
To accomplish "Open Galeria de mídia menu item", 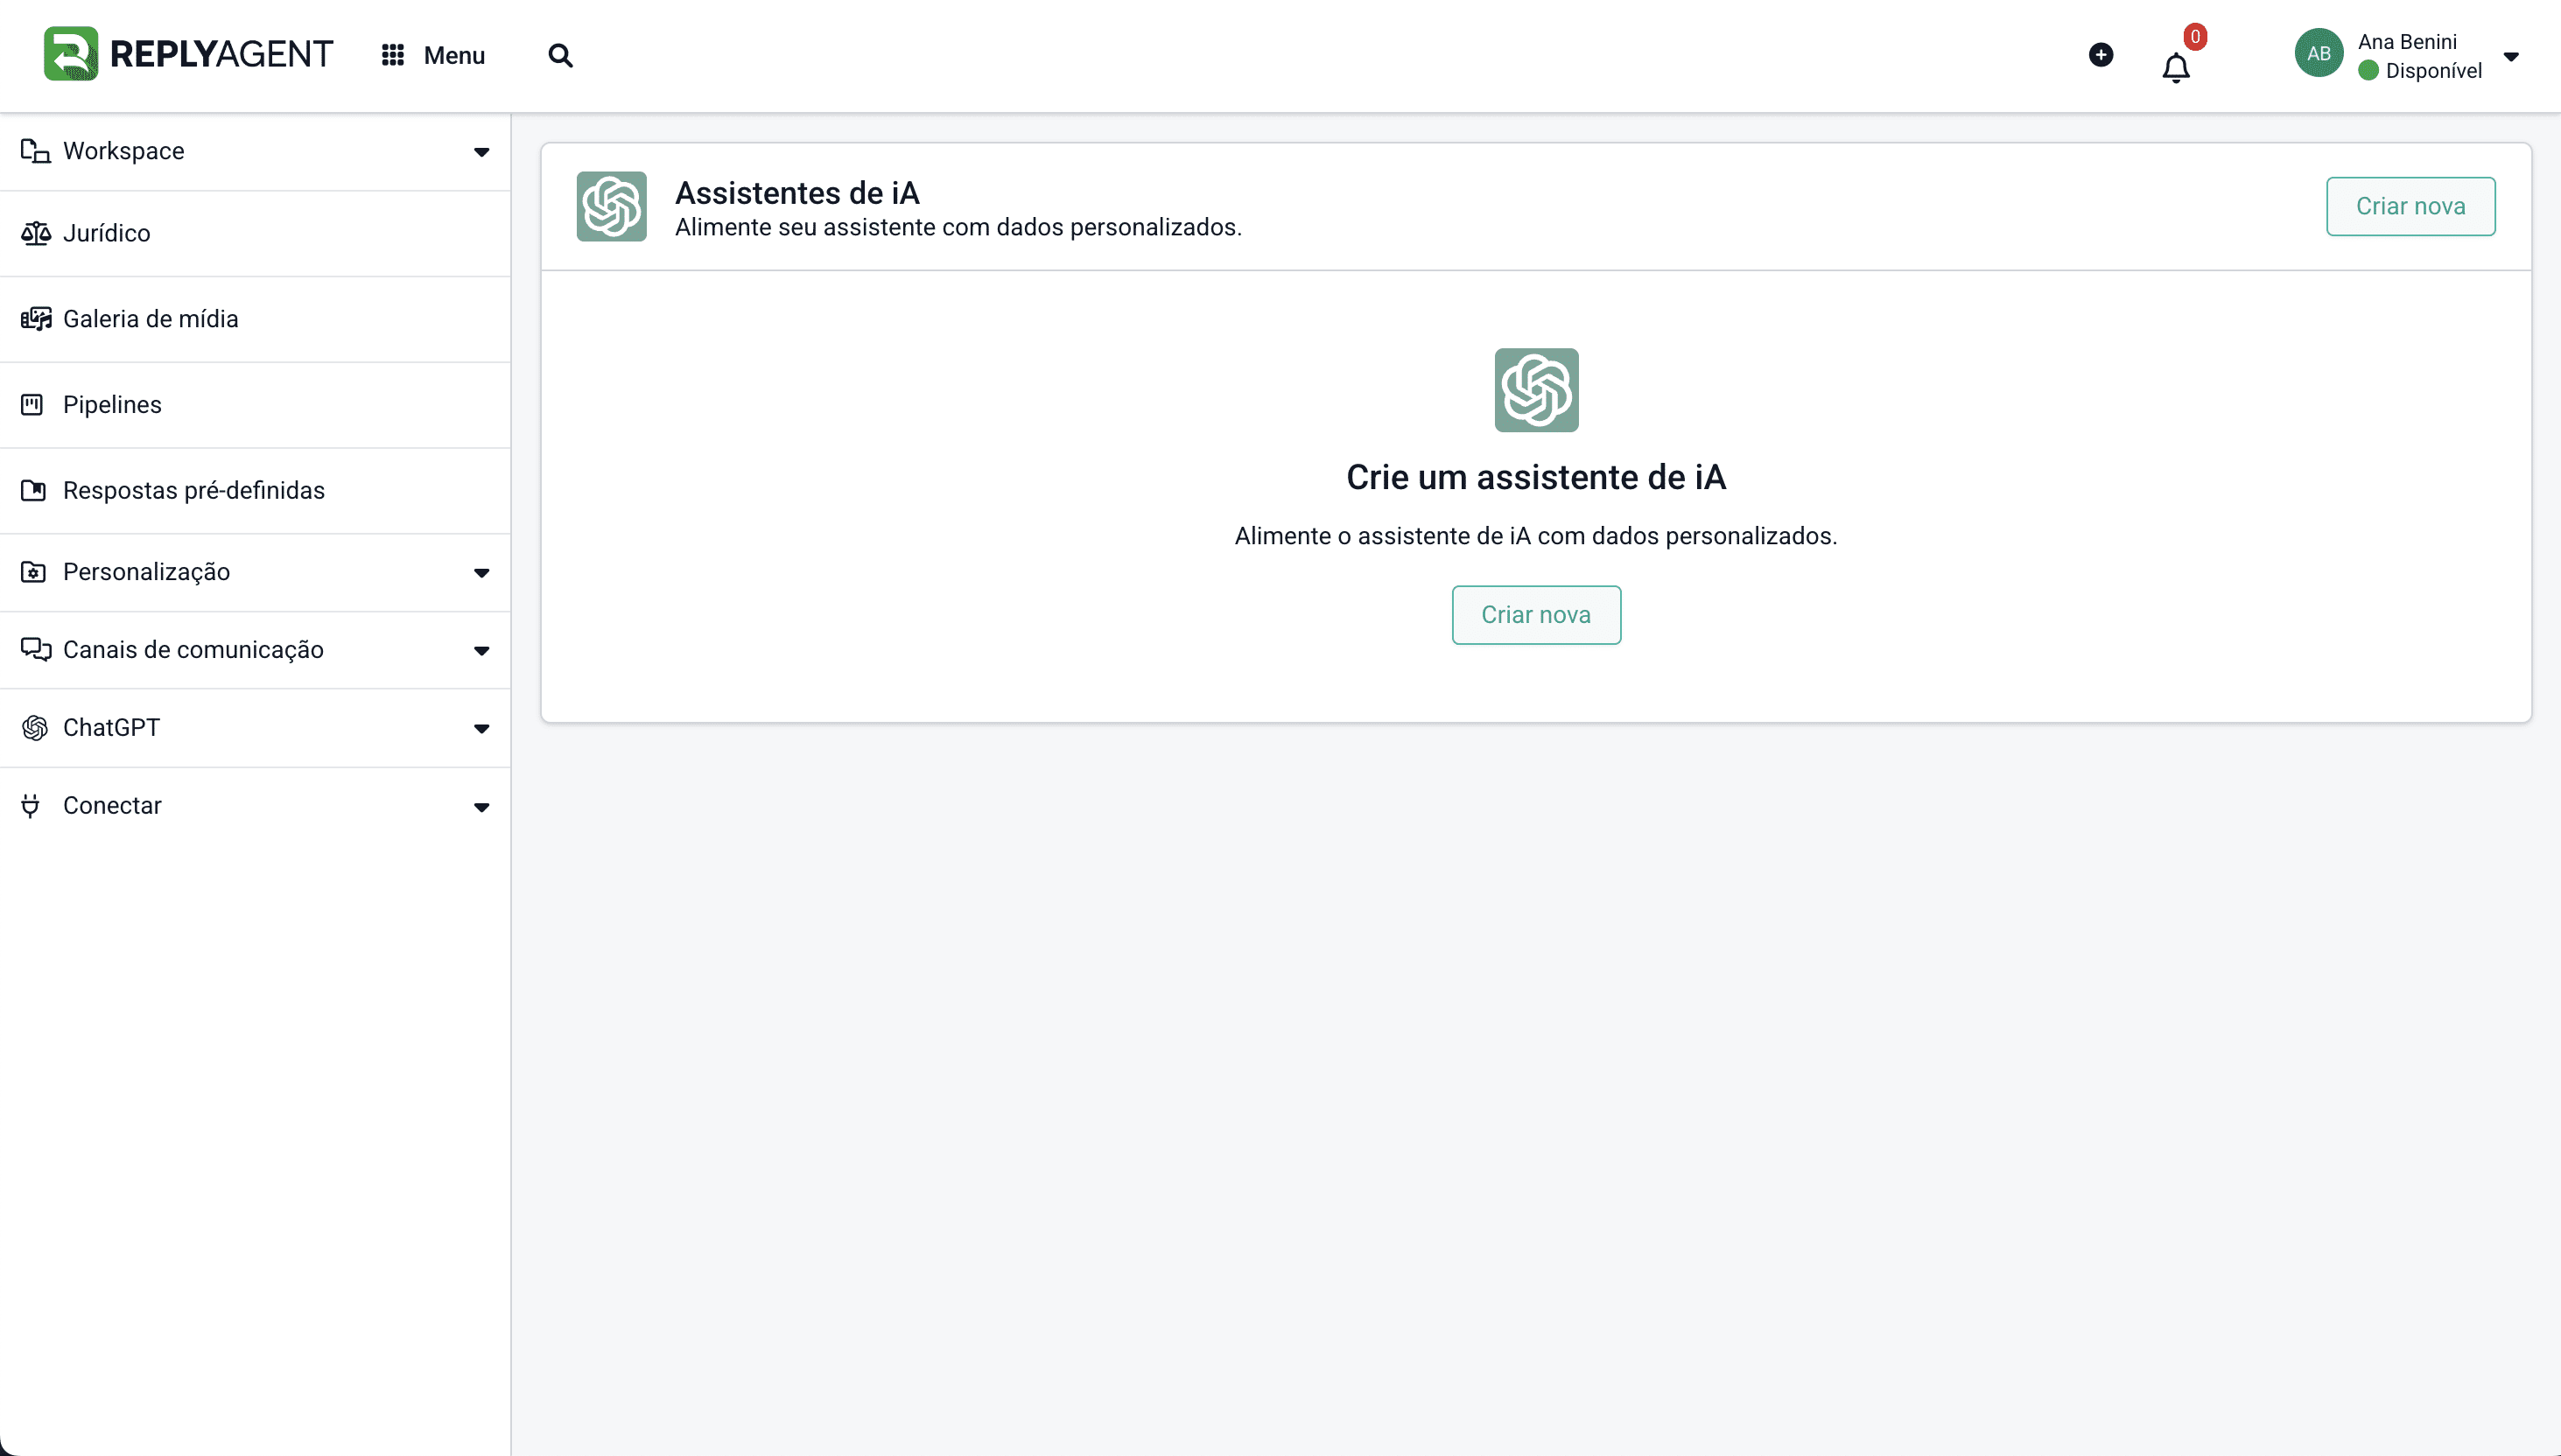I will pos(255,319).
